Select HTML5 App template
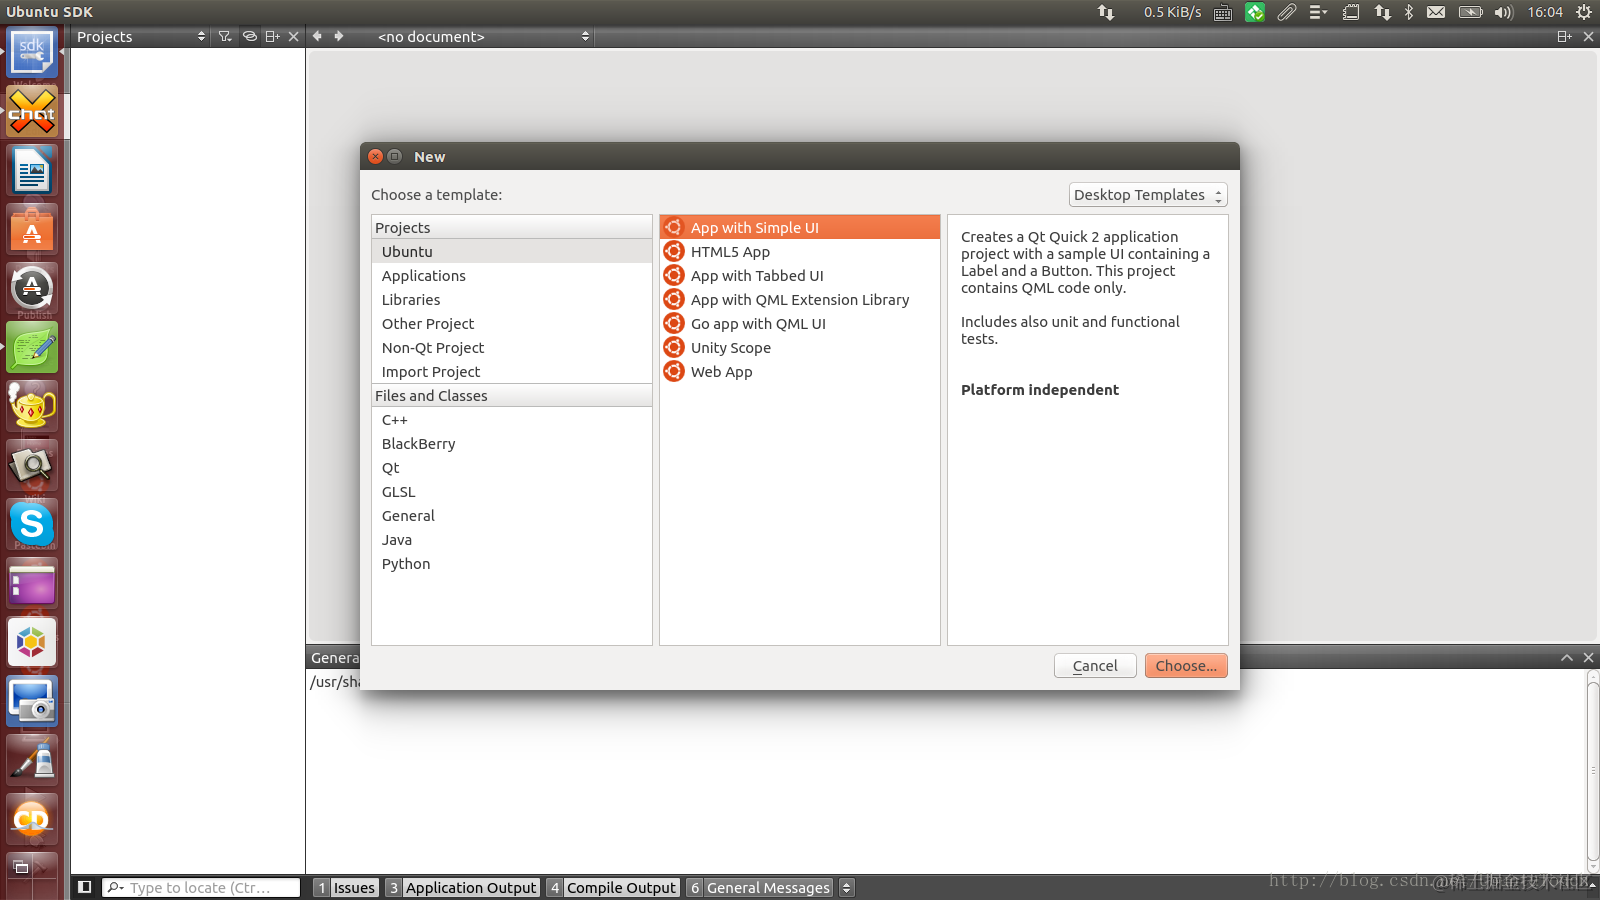The height and width of the screenshot is (900, 1600). 800,252
